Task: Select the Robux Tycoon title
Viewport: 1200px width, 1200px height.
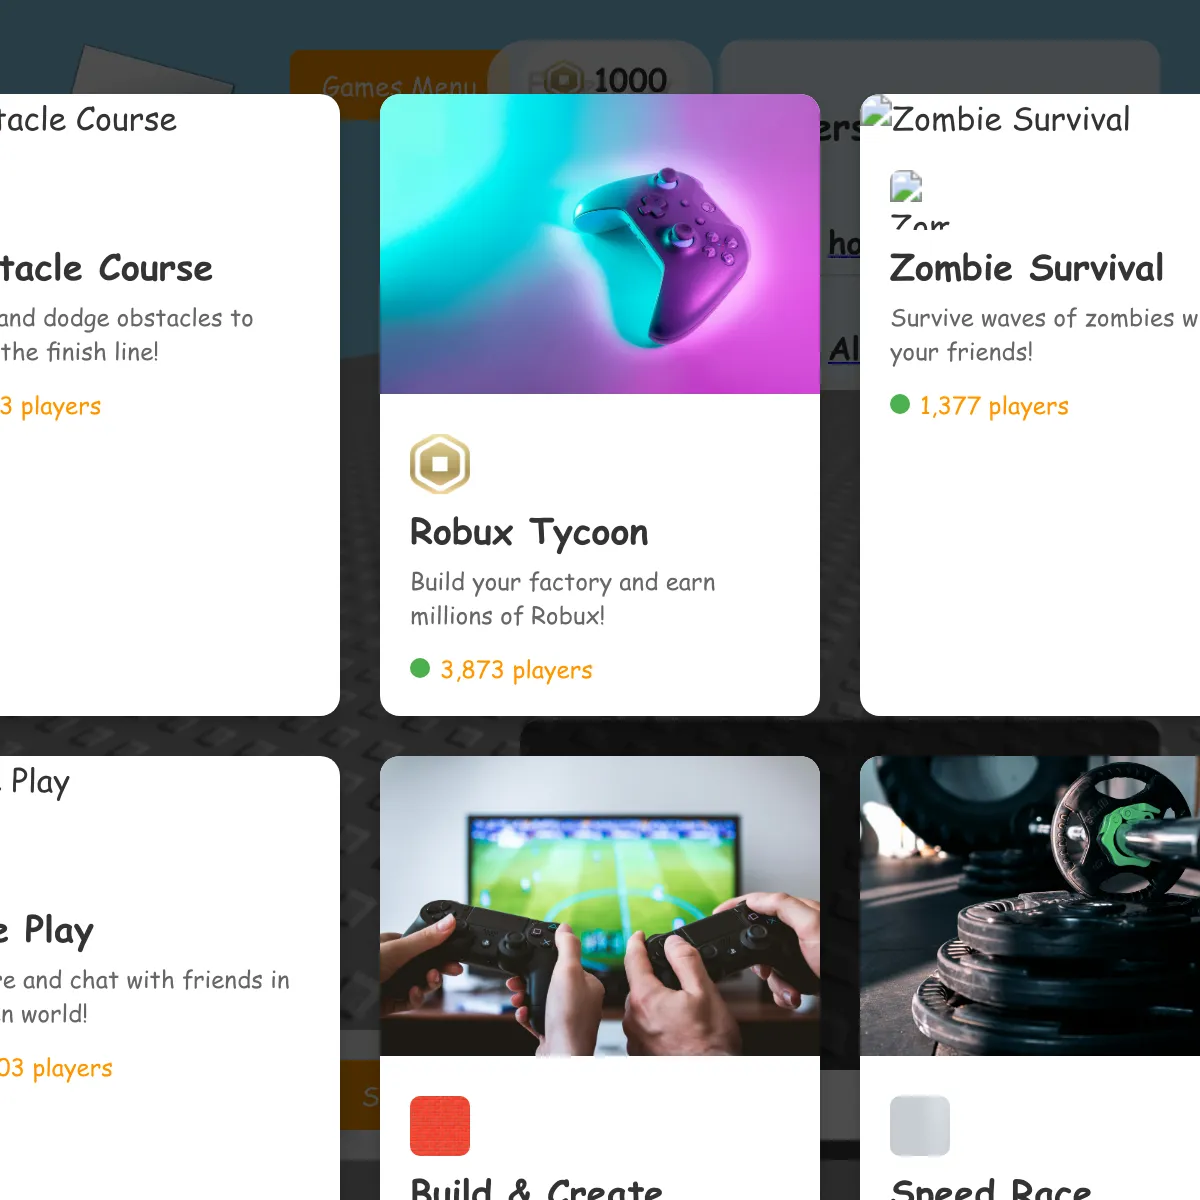Action: [x=529, y=533]
